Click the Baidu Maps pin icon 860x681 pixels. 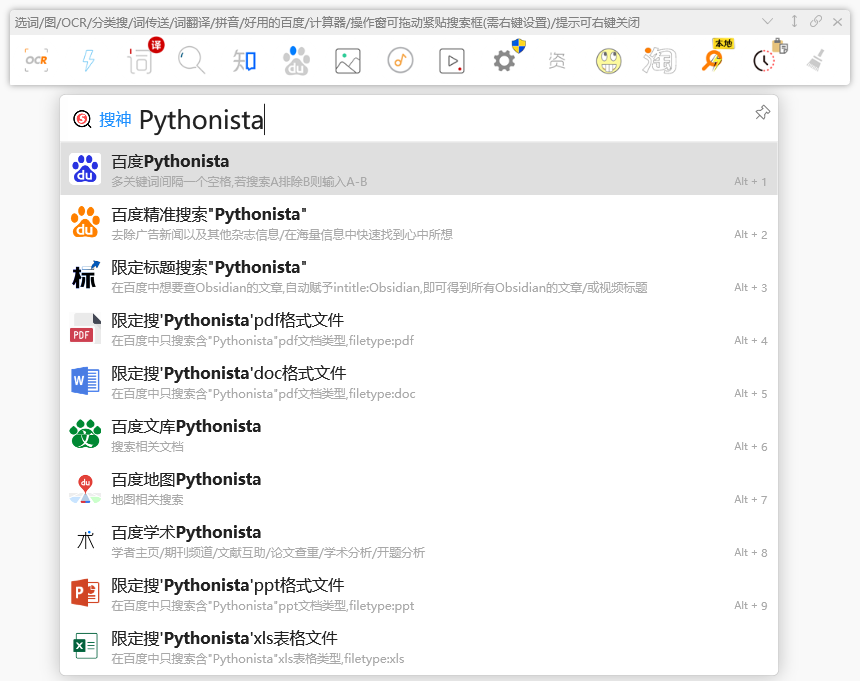(85, 488)
